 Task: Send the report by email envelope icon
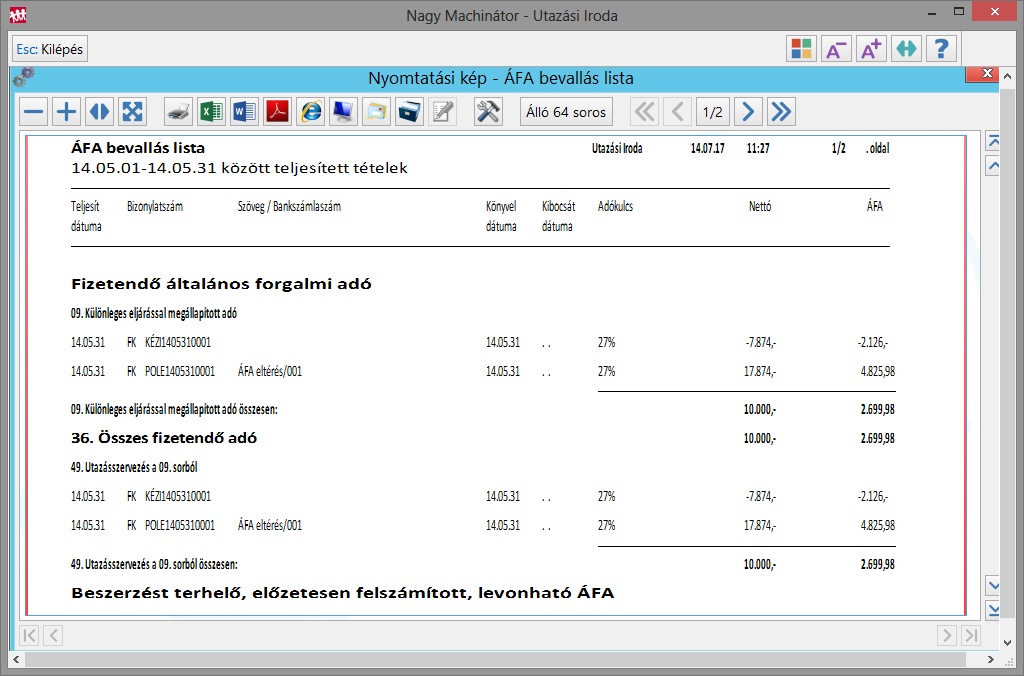tap(377, 112)
